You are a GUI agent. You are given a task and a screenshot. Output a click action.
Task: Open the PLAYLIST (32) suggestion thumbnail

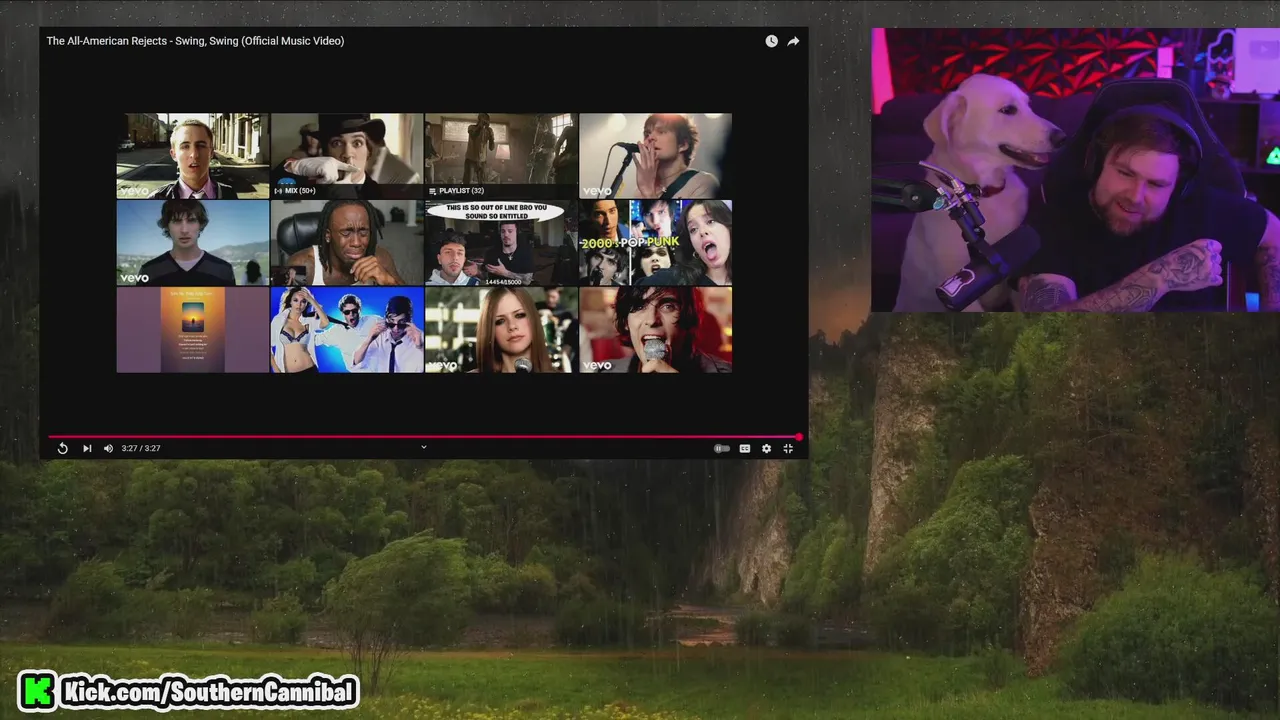501,156
